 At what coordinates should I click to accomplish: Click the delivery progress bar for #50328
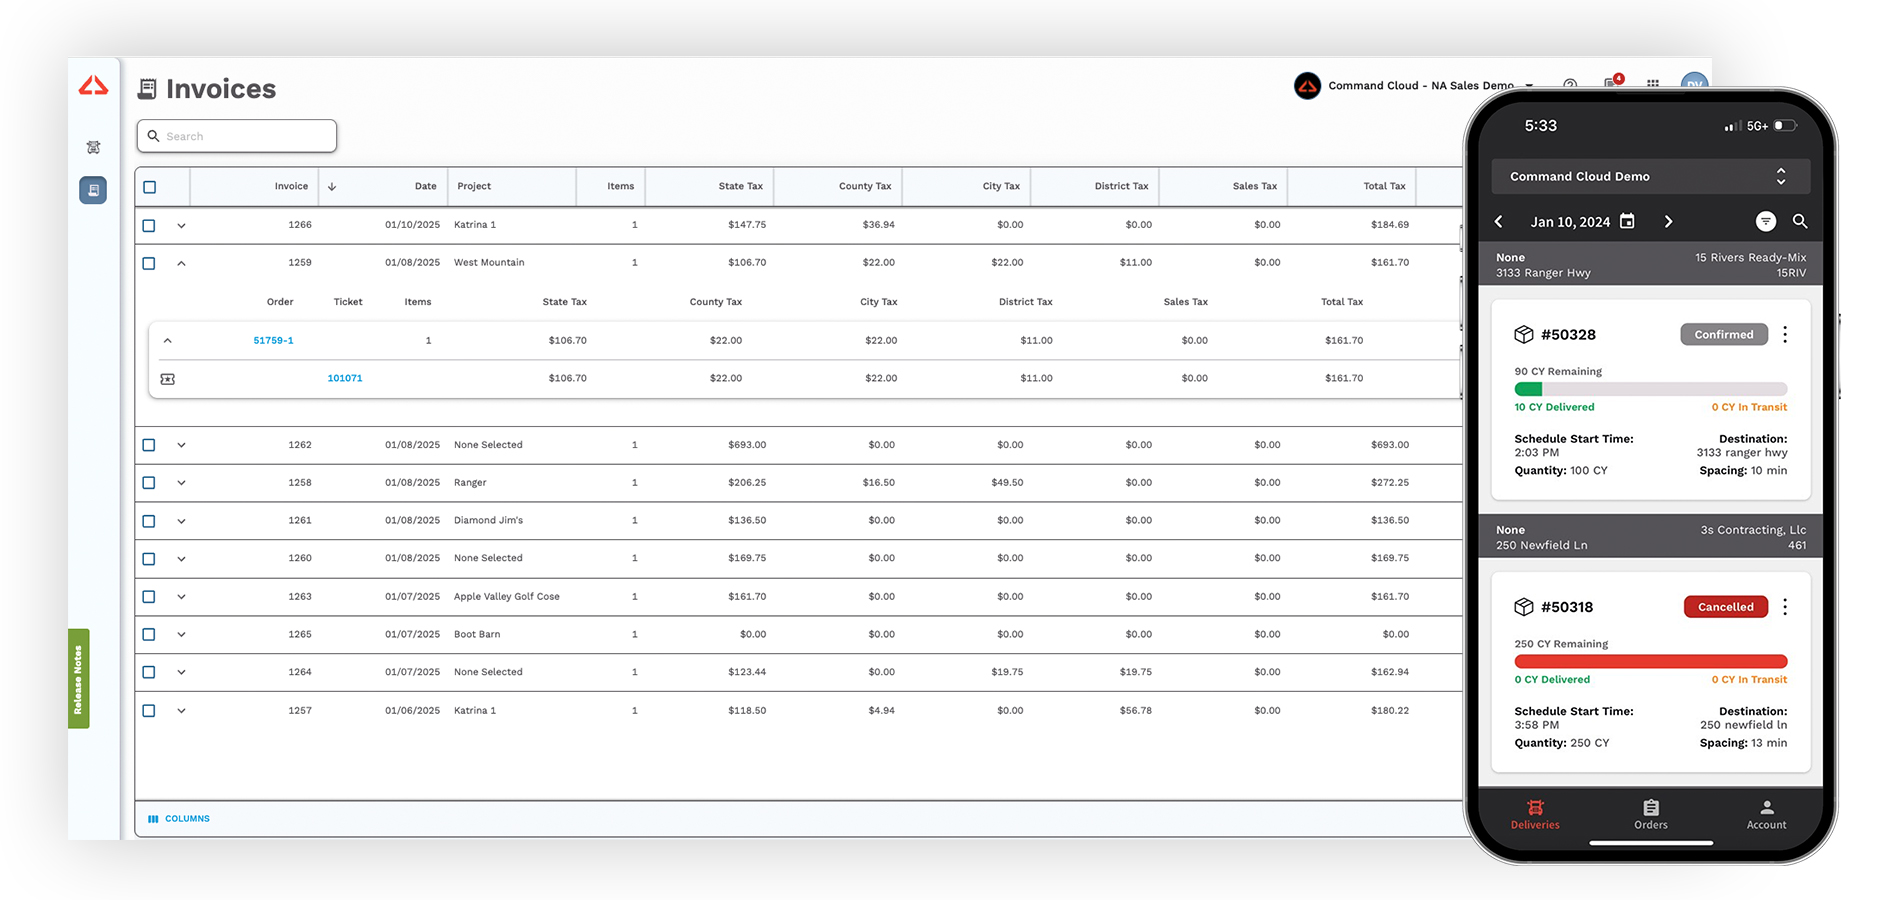[x=1650, y=389]
